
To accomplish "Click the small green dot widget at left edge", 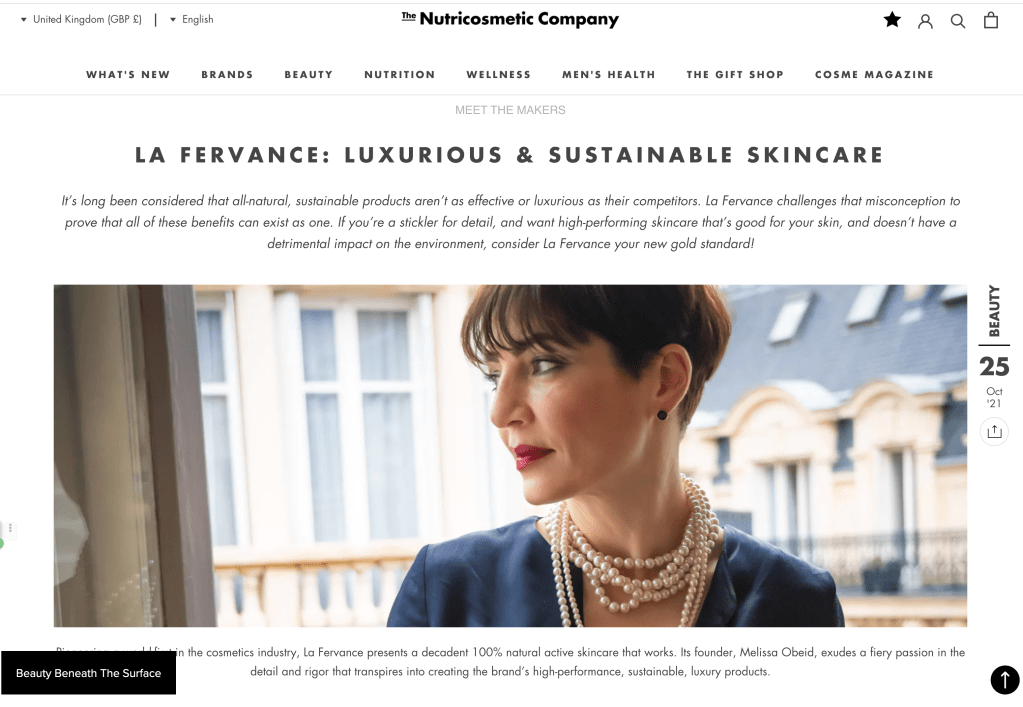I will pyautogui.click(x=1, y=544).
